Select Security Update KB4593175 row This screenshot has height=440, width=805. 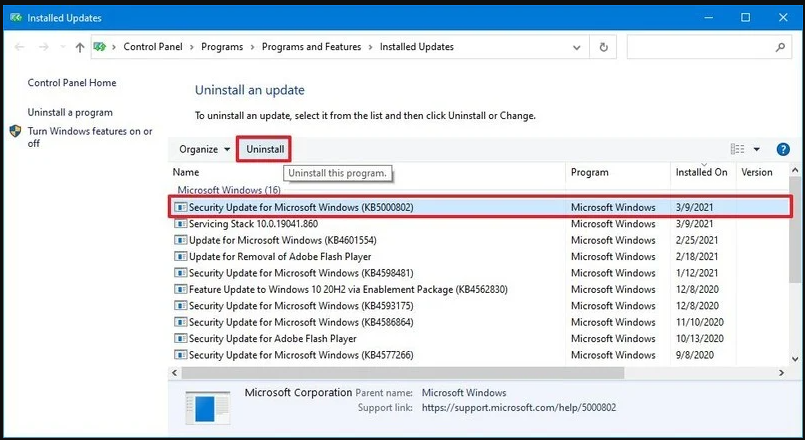(479, 306)
